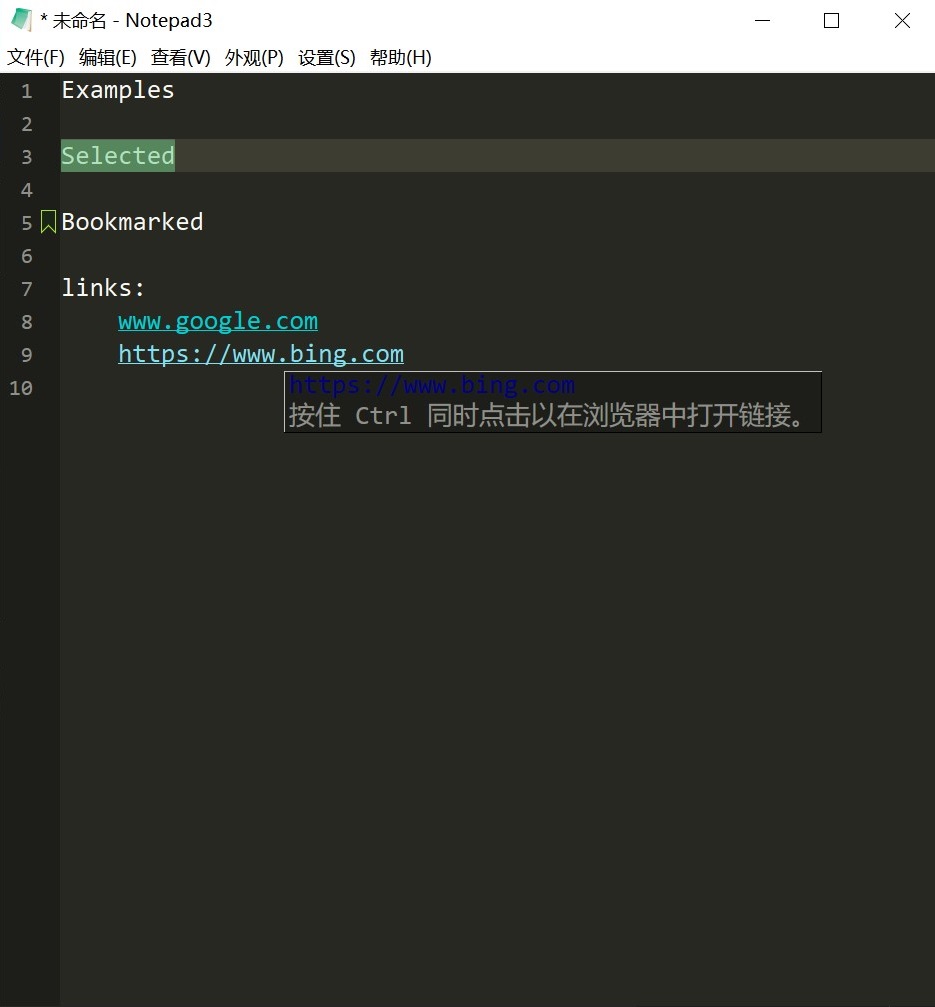Click line number 7 beside links:
935x1007 pixels.
[26, 288]
